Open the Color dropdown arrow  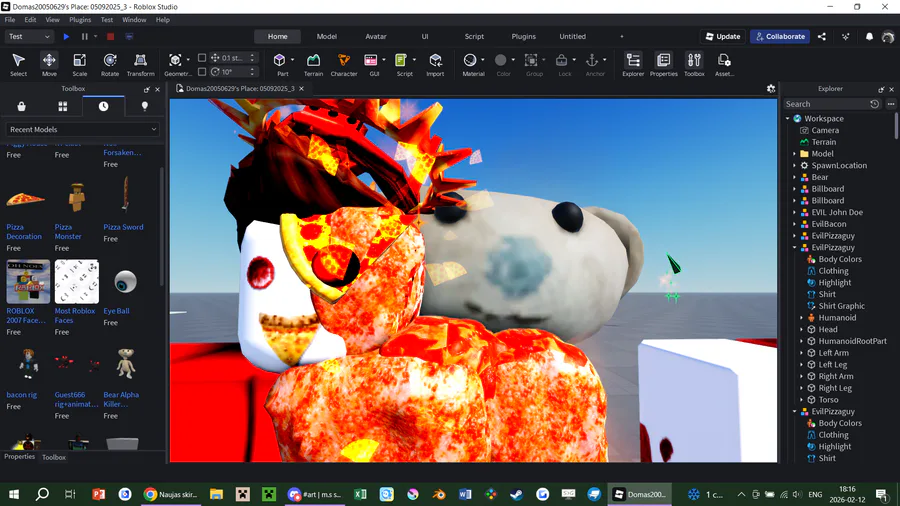[x=513, y=60]
